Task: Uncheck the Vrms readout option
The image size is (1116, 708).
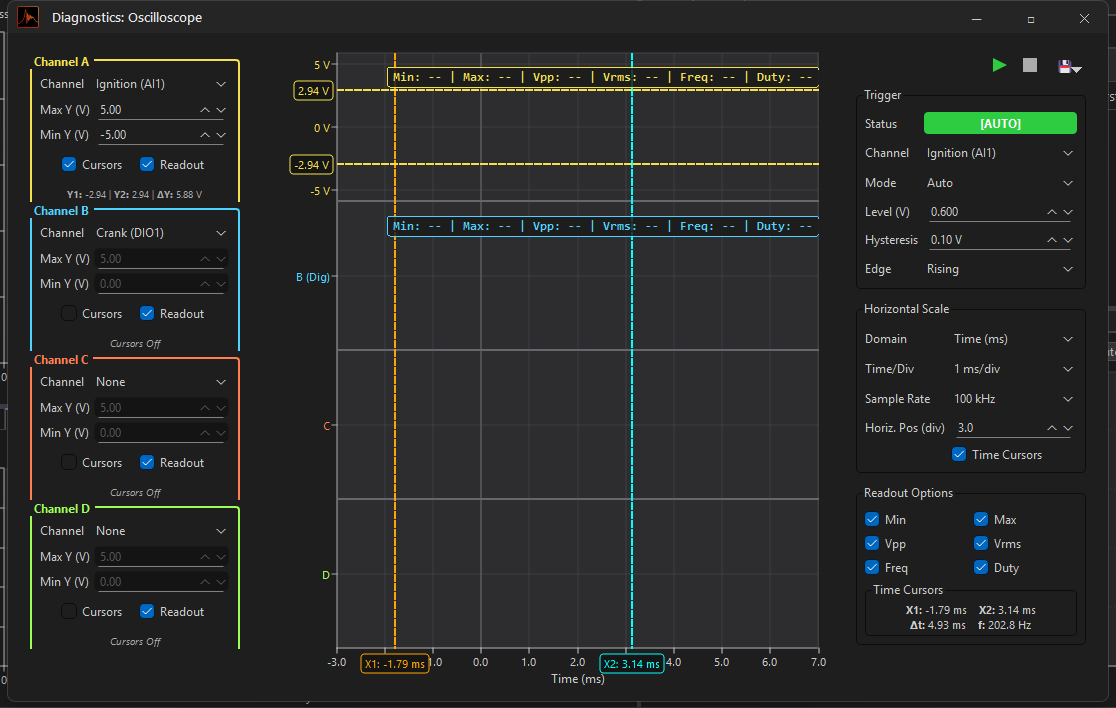Action: click(981, 544)
